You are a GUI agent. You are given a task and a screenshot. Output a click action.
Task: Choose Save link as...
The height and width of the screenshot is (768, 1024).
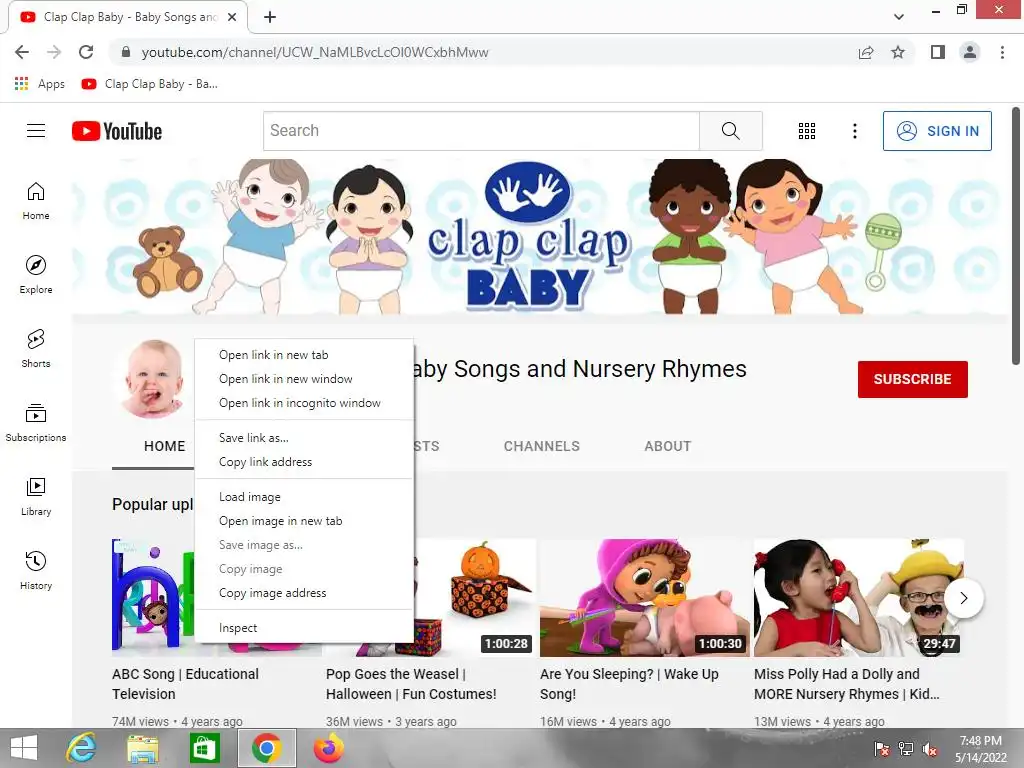click(x=304, y=438)
